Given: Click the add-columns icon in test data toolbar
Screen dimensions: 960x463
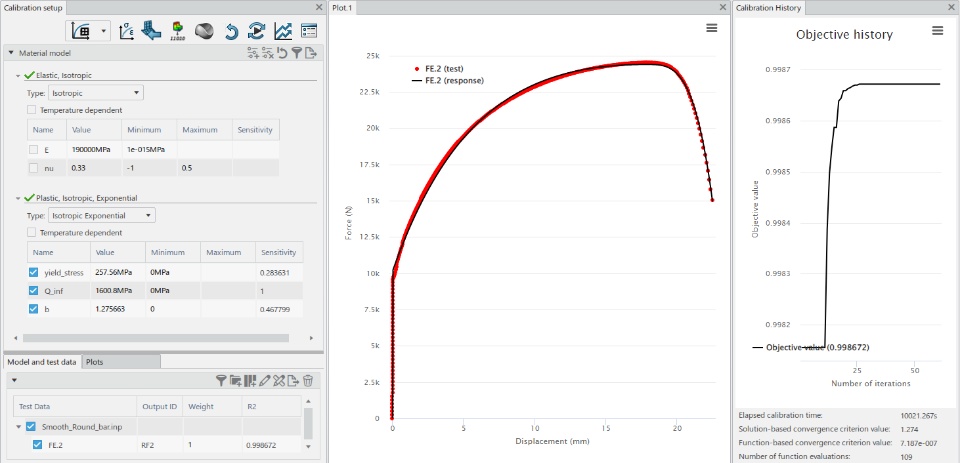Looking at the screenshot, I should pyautogui.click(x=250, y=381).
